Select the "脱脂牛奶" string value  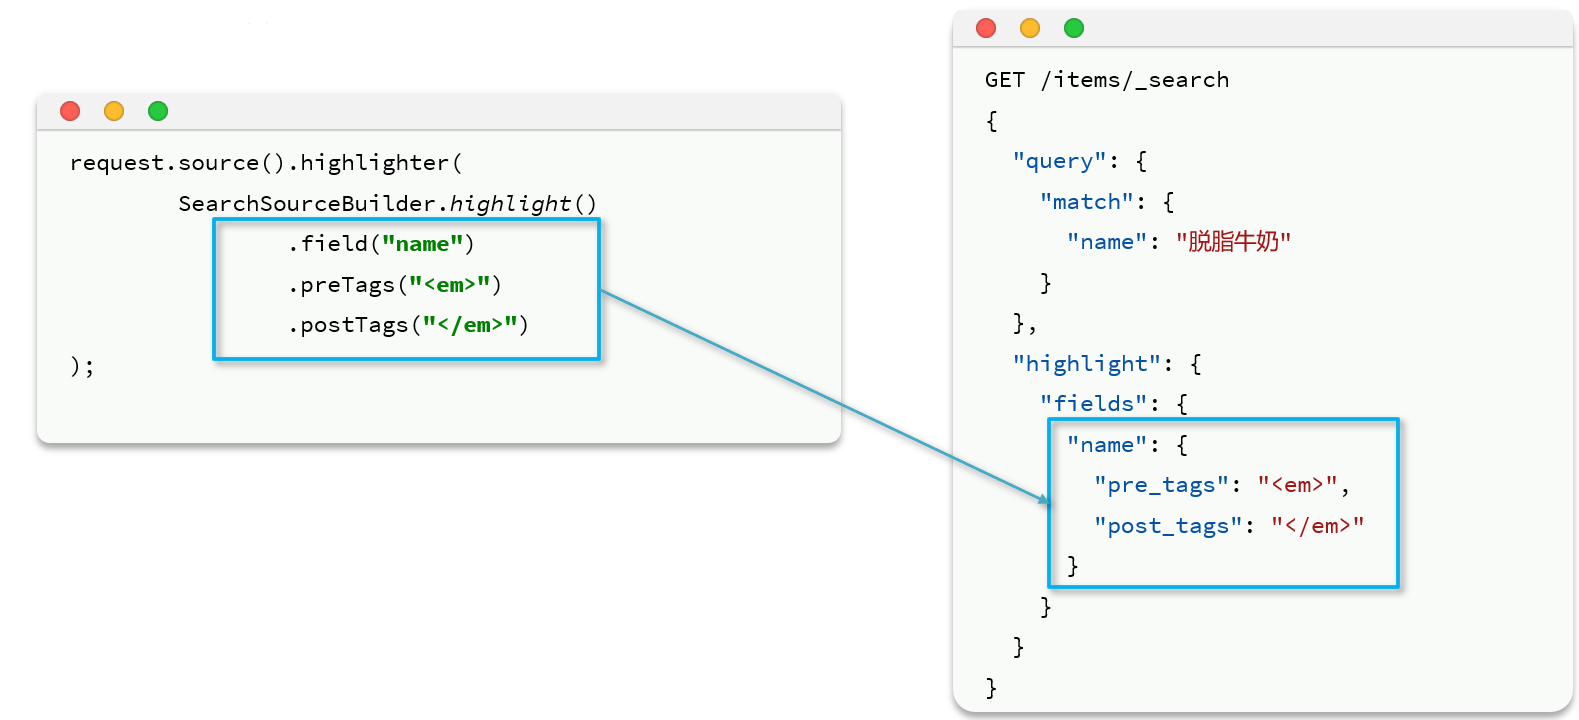1233,242
